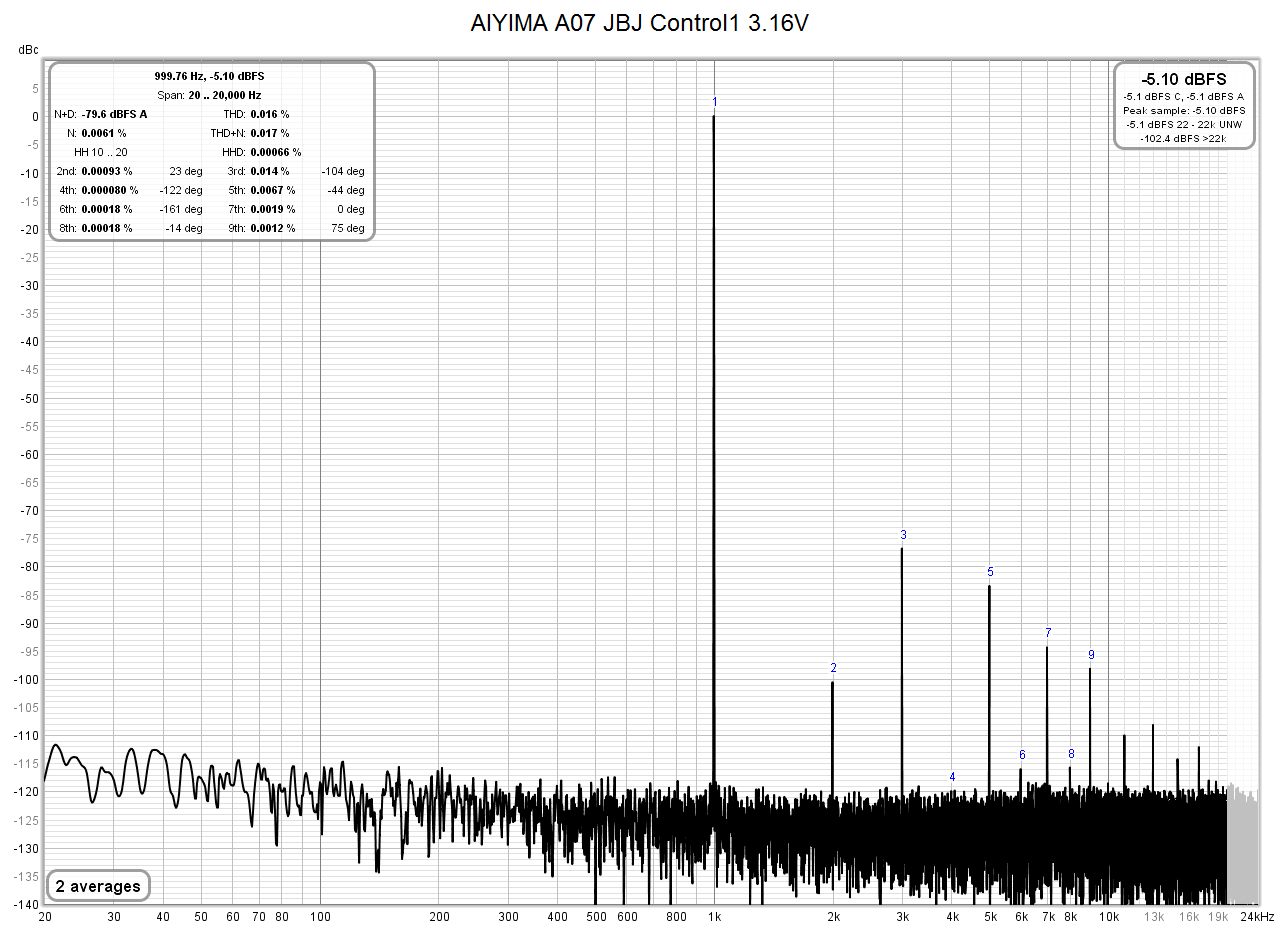The image size is (1280, 928).
Task: Click the dBc axis unit label
Action: pyautogui.click(x=27, y=49)
